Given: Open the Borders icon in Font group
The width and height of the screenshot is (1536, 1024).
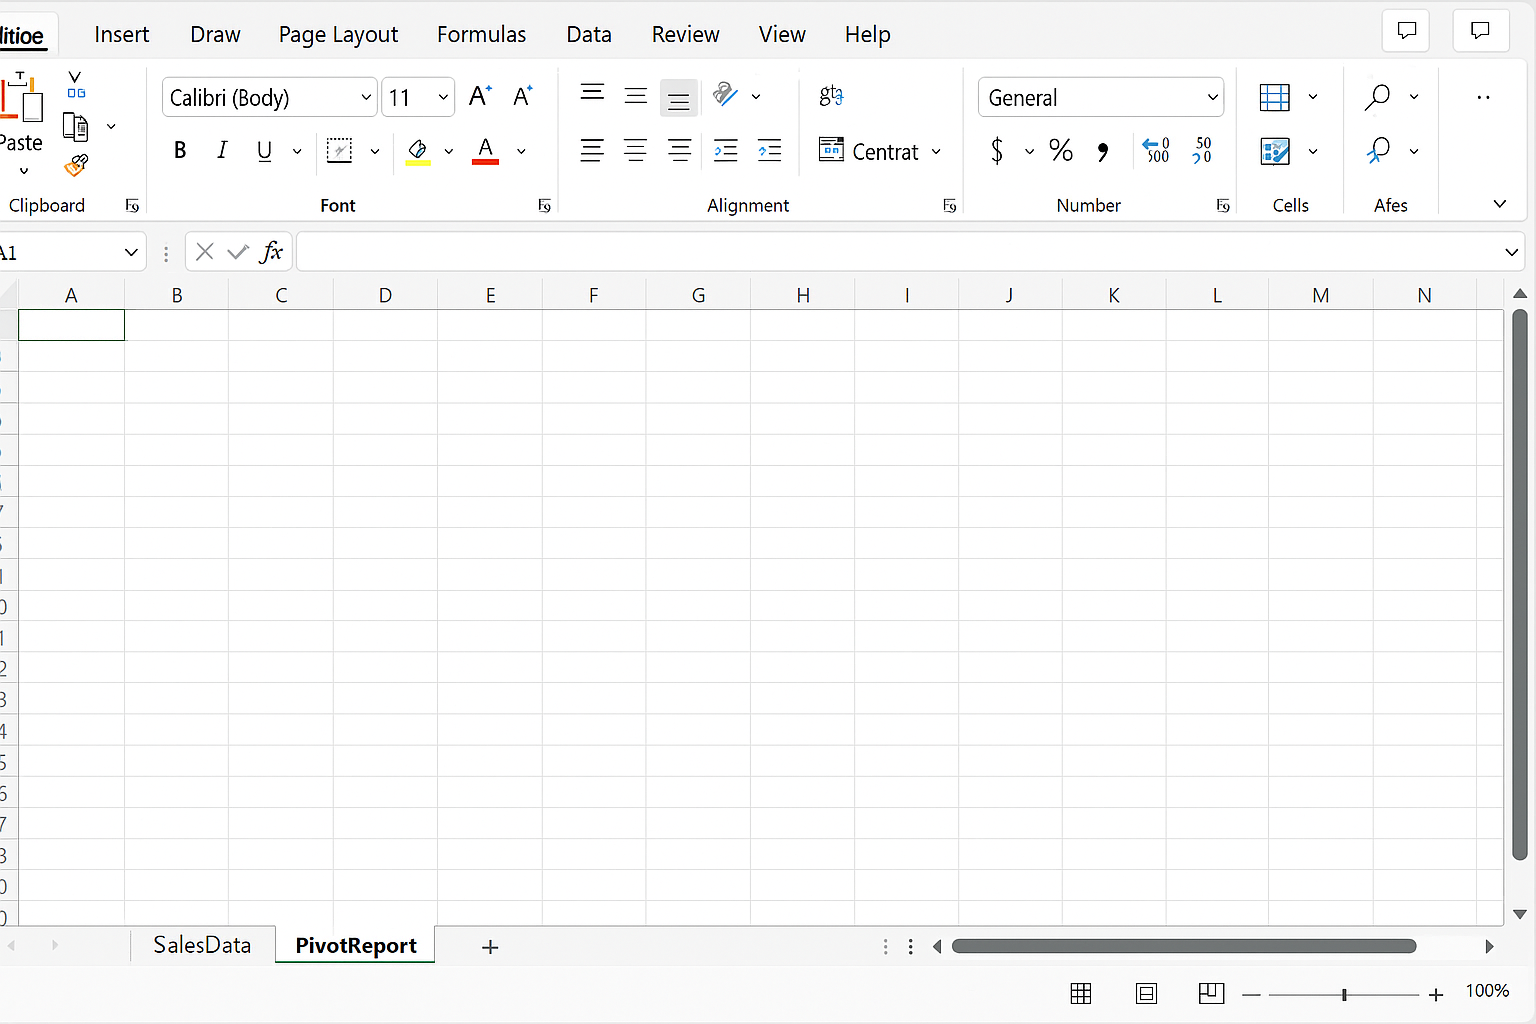Looking at the screenshot, I should click(340, 151).
